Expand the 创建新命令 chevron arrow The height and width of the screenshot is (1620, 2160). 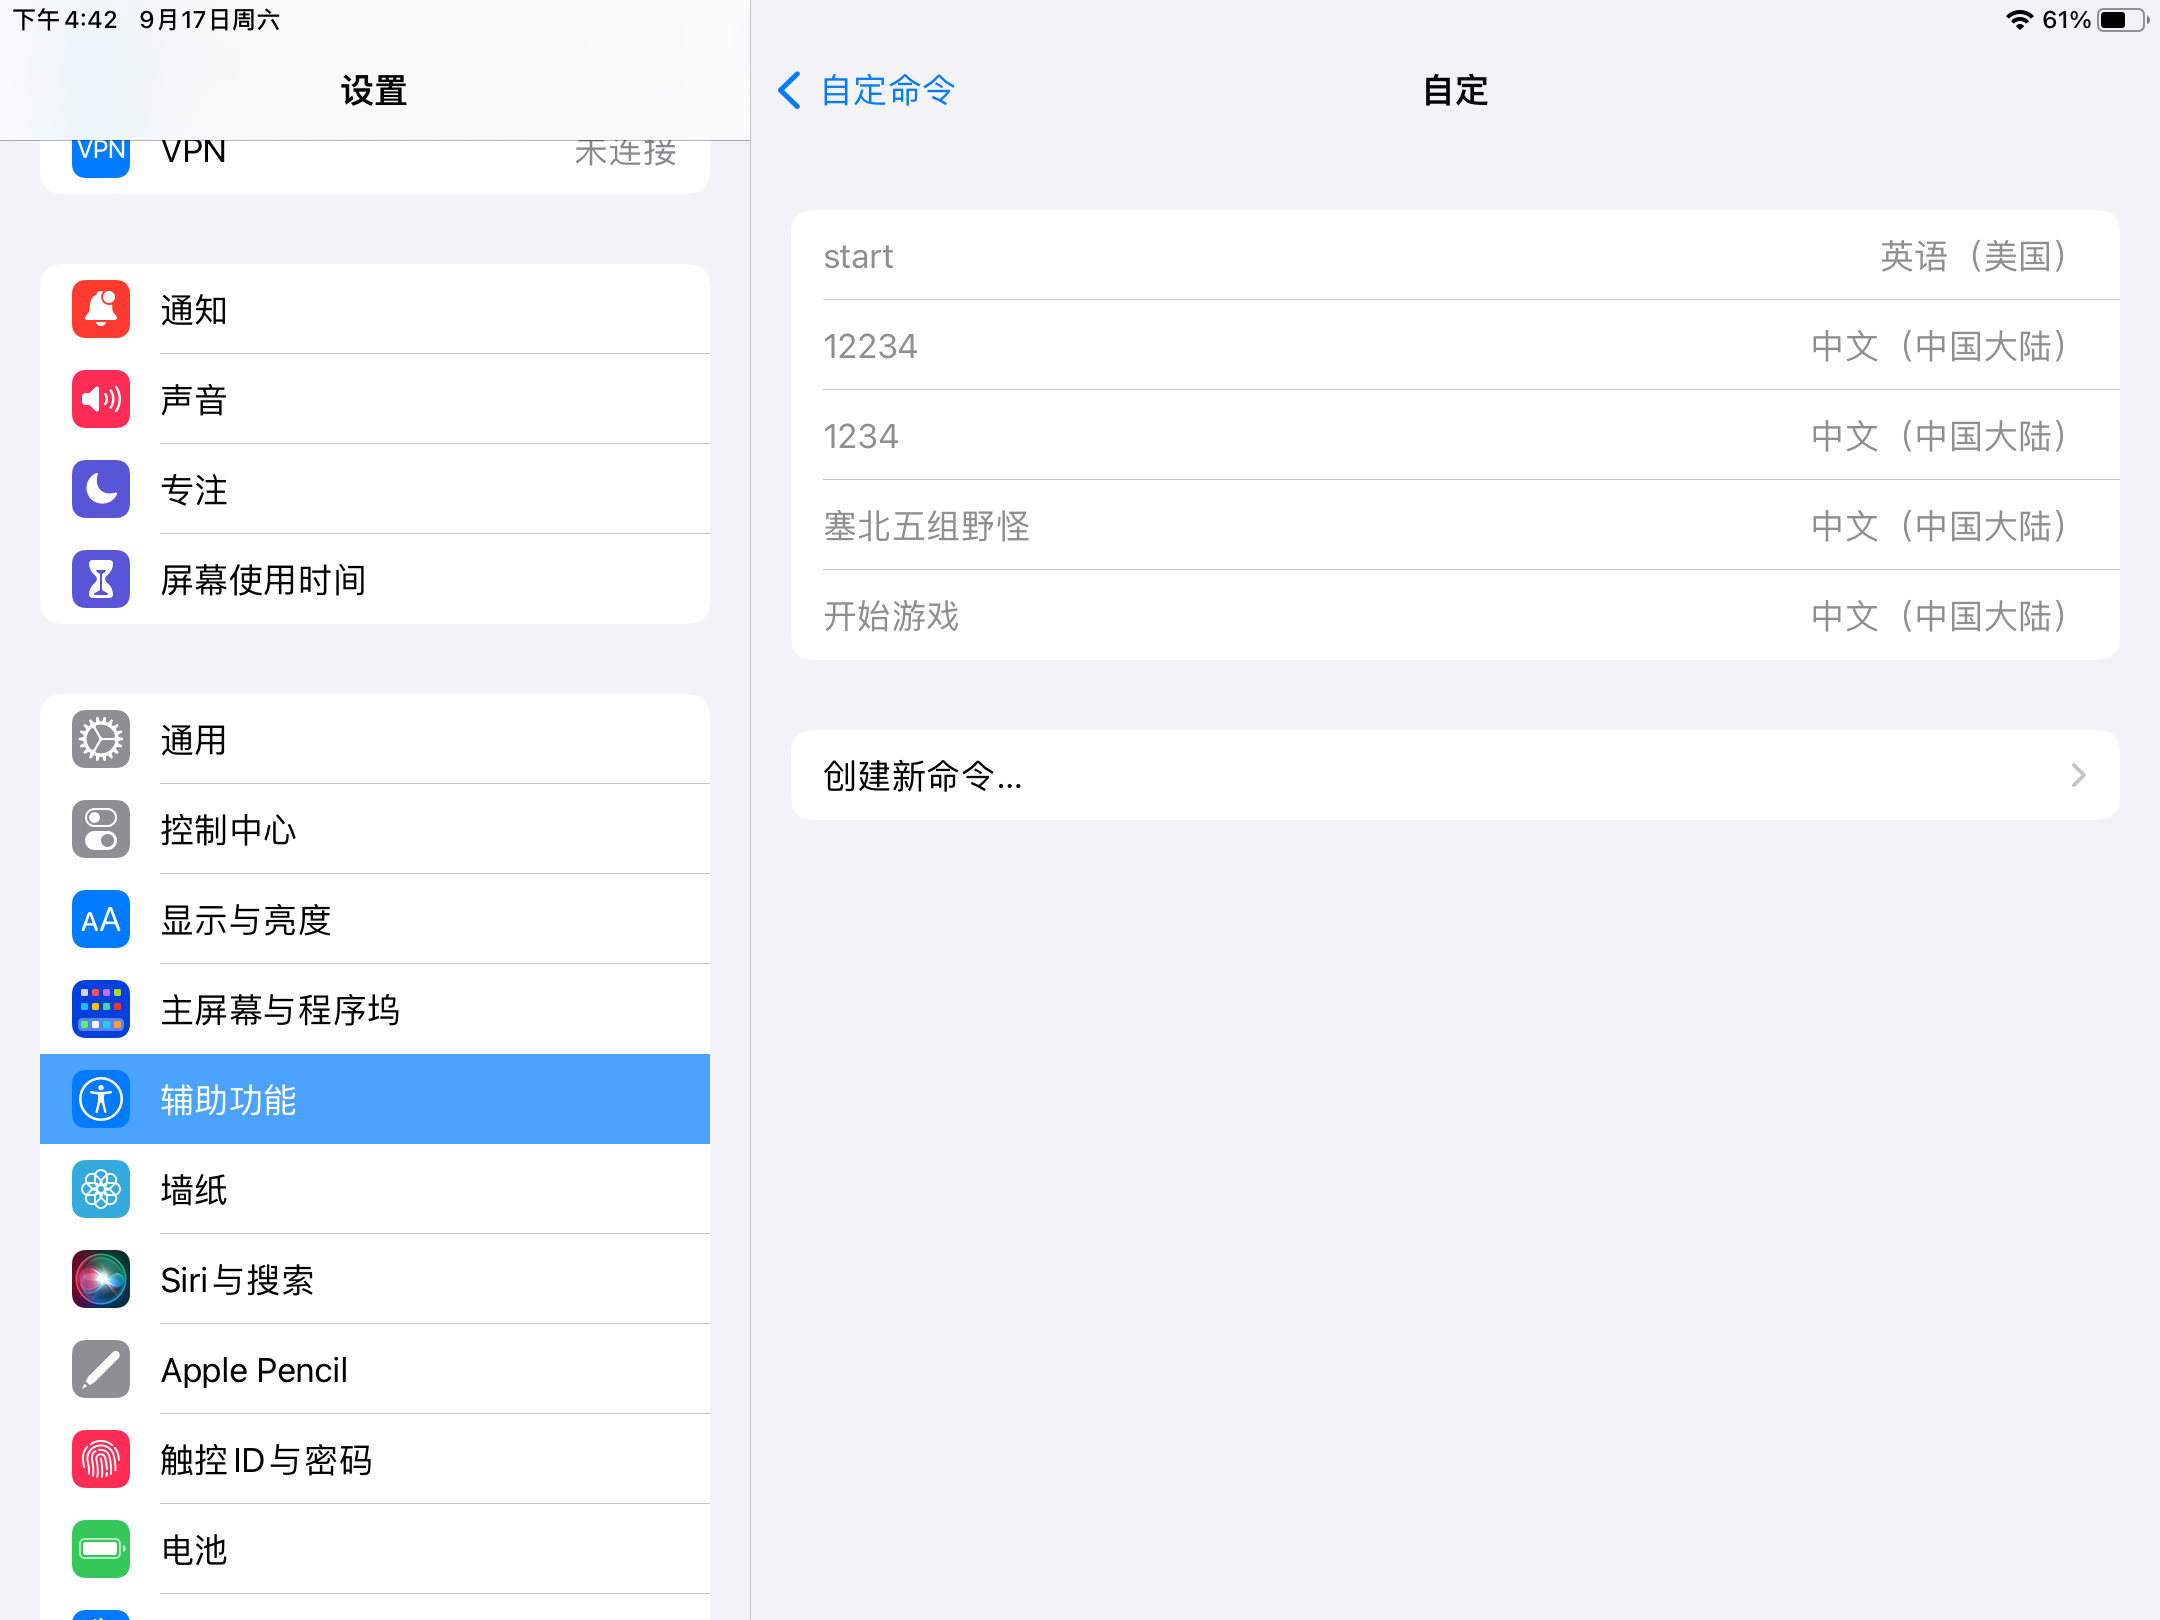point(2078,776)
